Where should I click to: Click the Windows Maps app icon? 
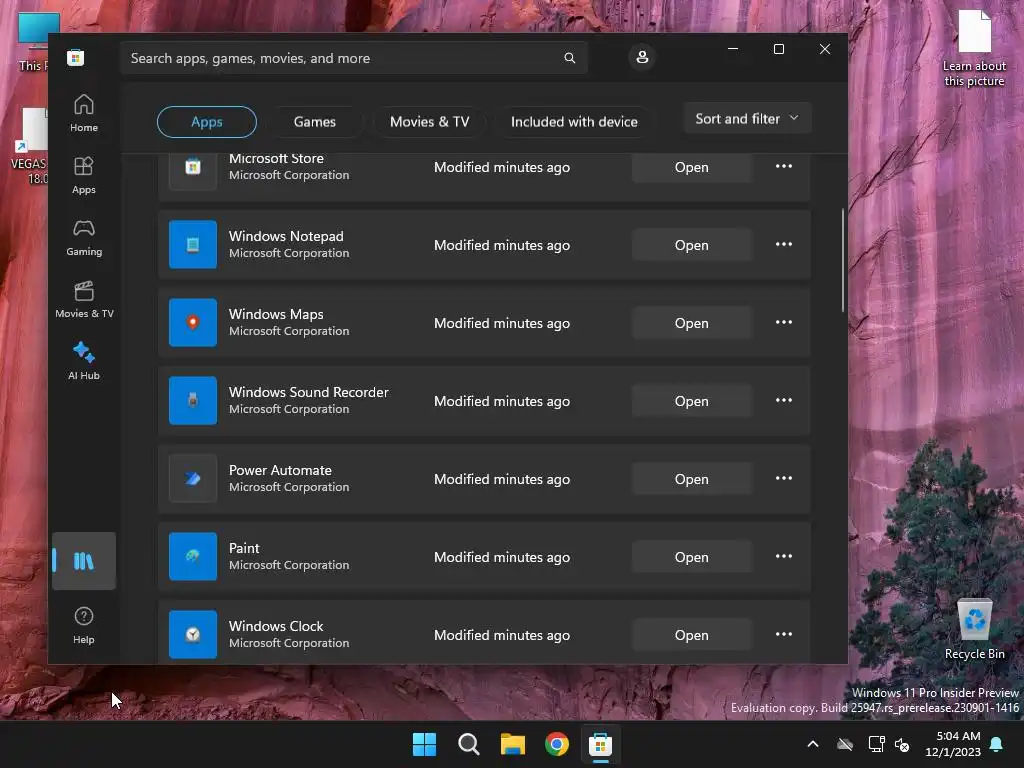coord(193,323)
